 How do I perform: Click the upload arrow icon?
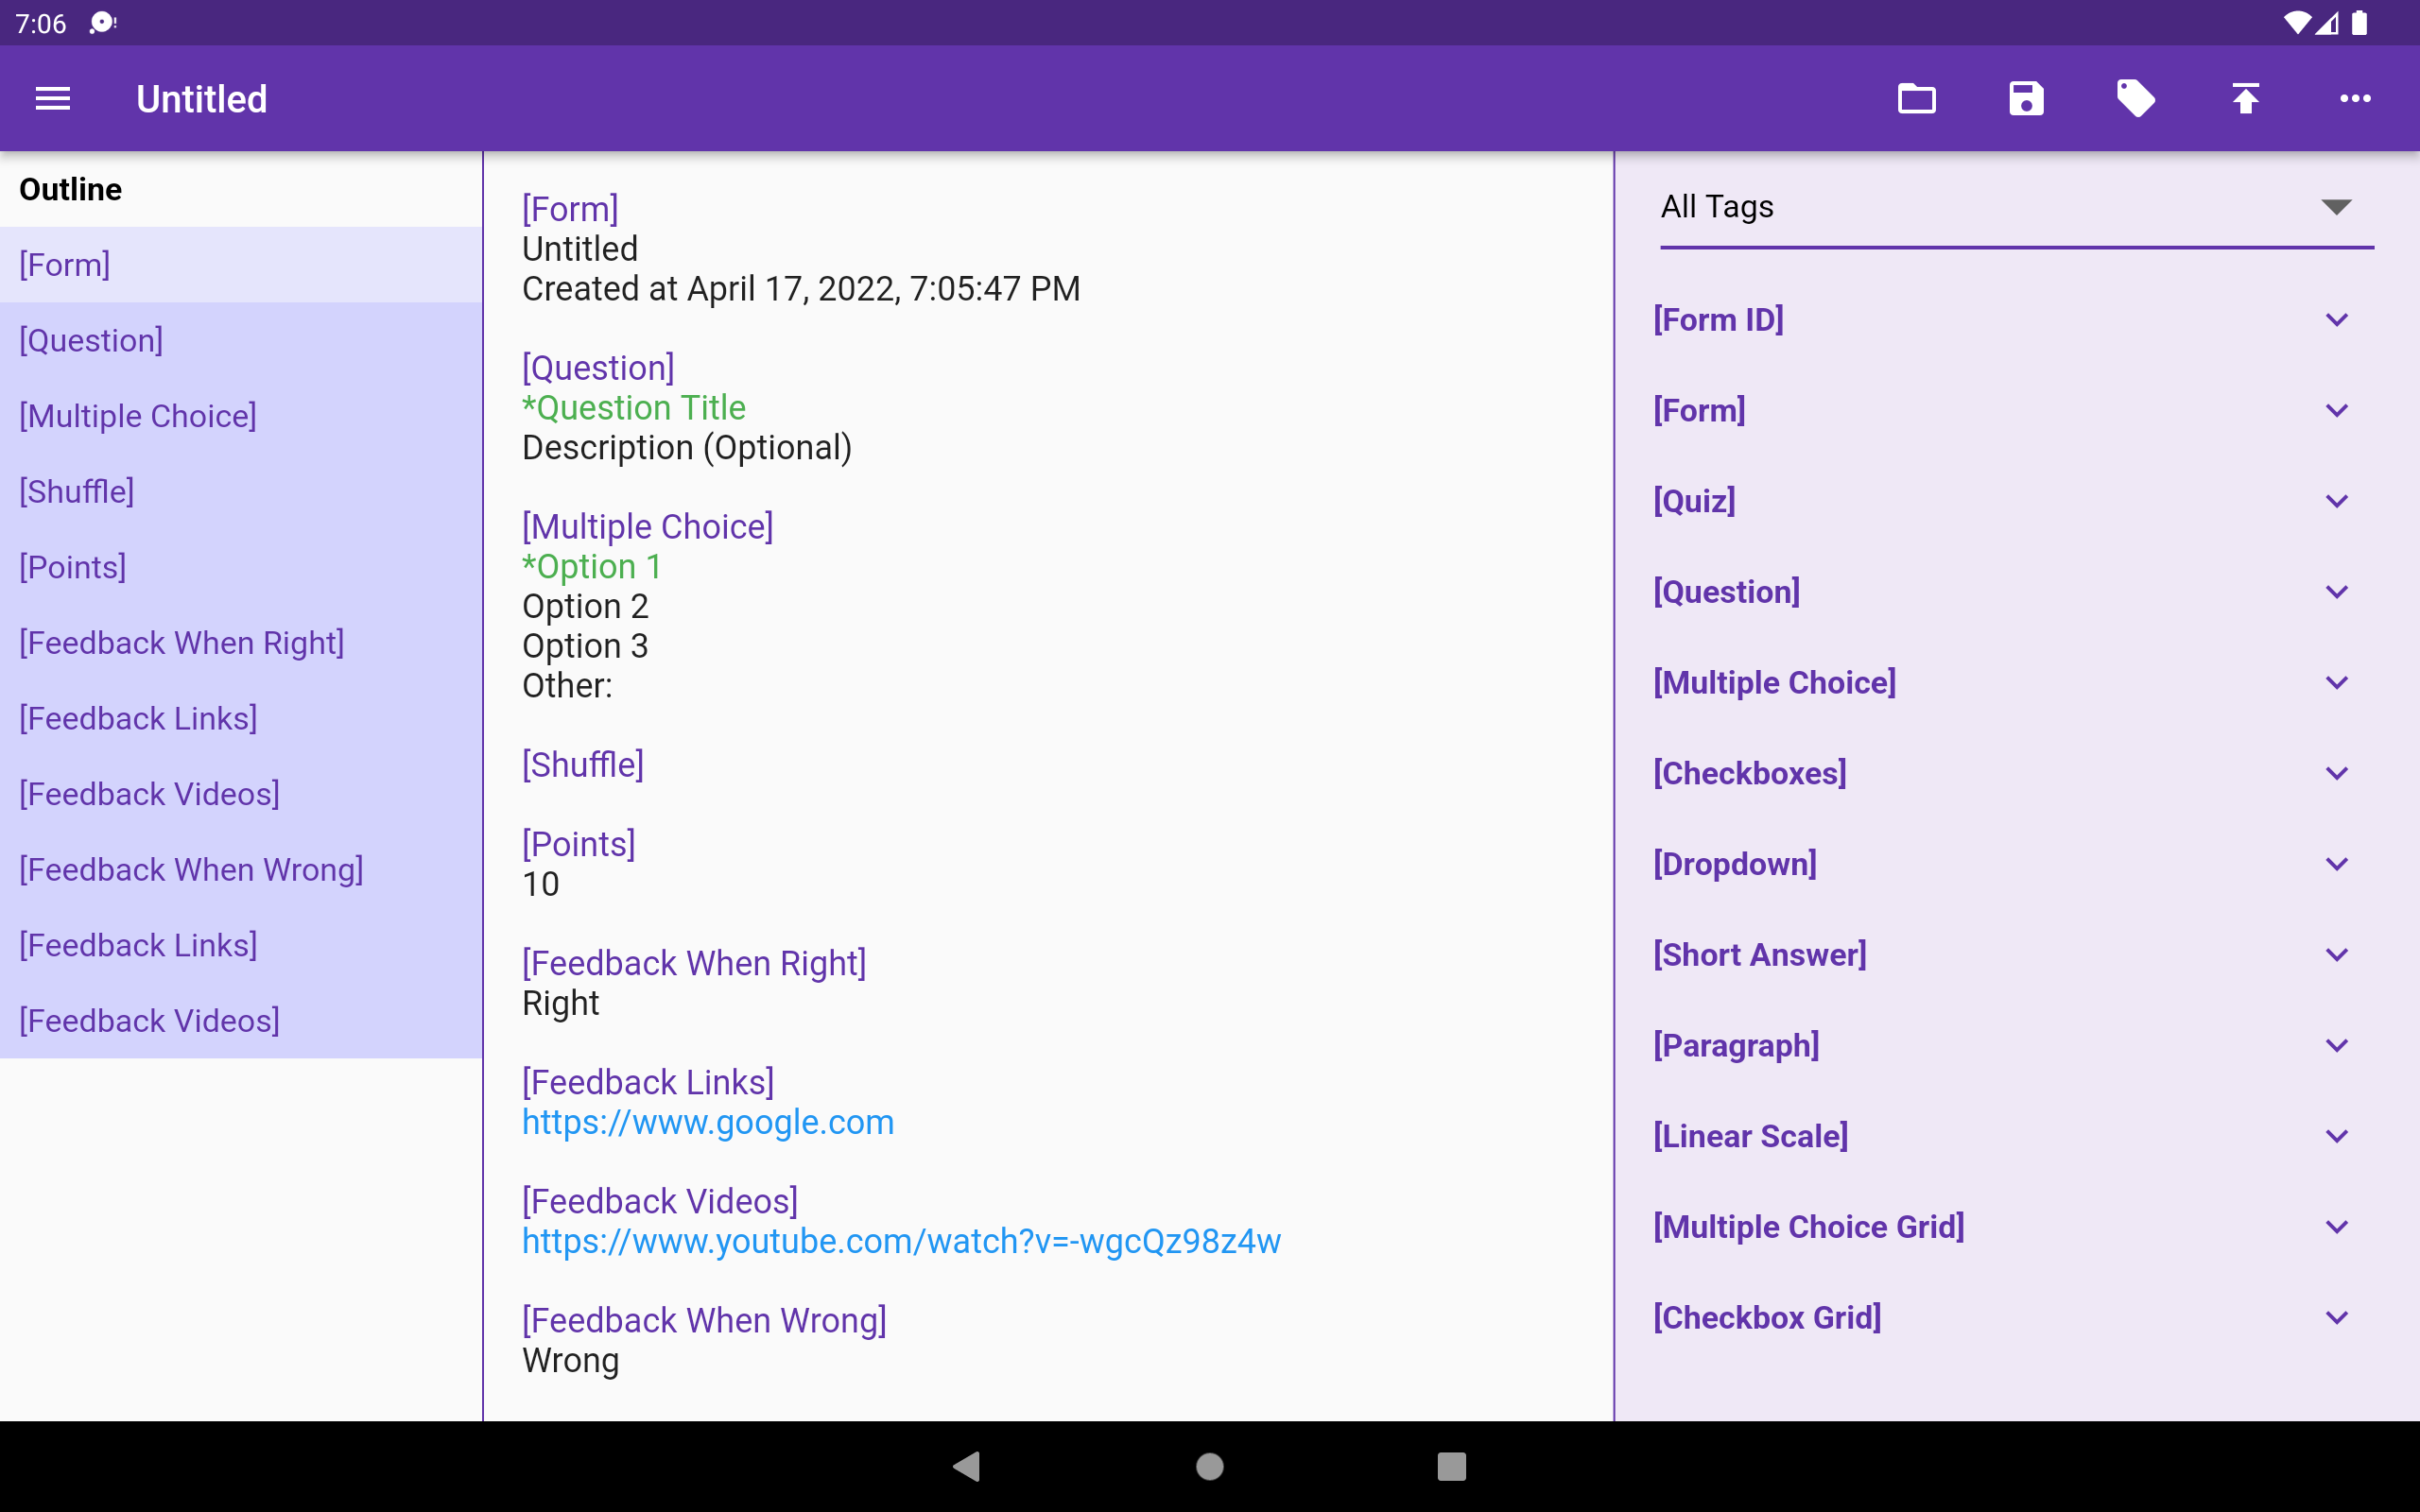pyautogui.click(x=2246, y=99)
